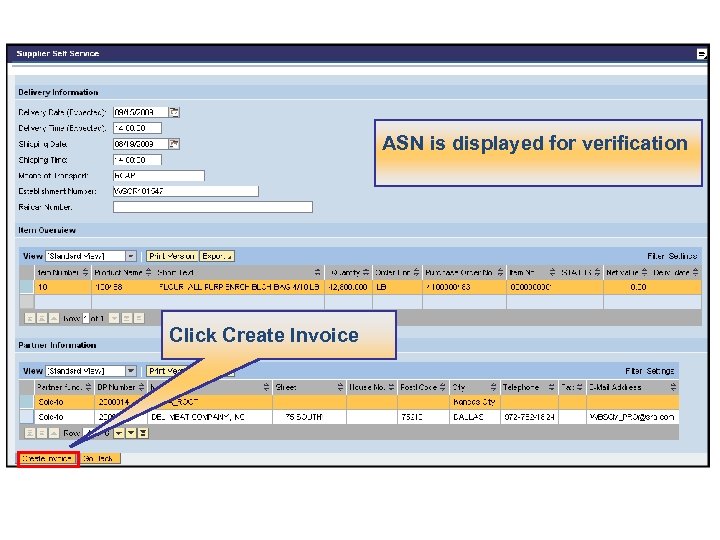Open the Delivery Date calendar picker
This screenshot has width=720, height=540.
point(174,112)
